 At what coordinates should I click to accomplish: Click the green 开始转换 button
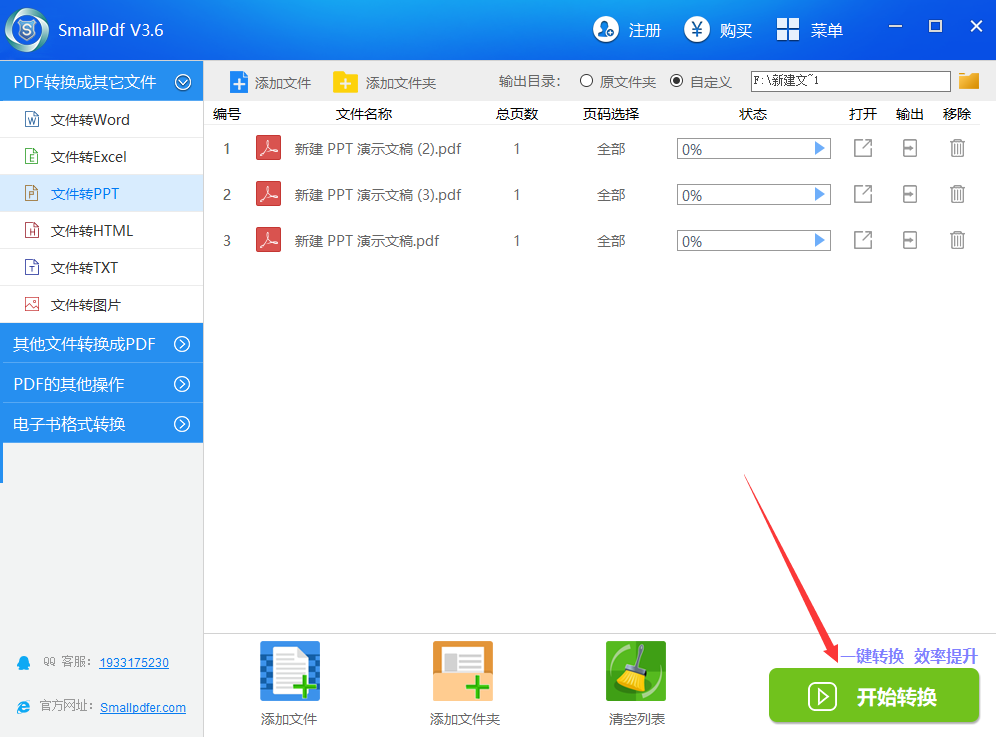click(874, 696)
